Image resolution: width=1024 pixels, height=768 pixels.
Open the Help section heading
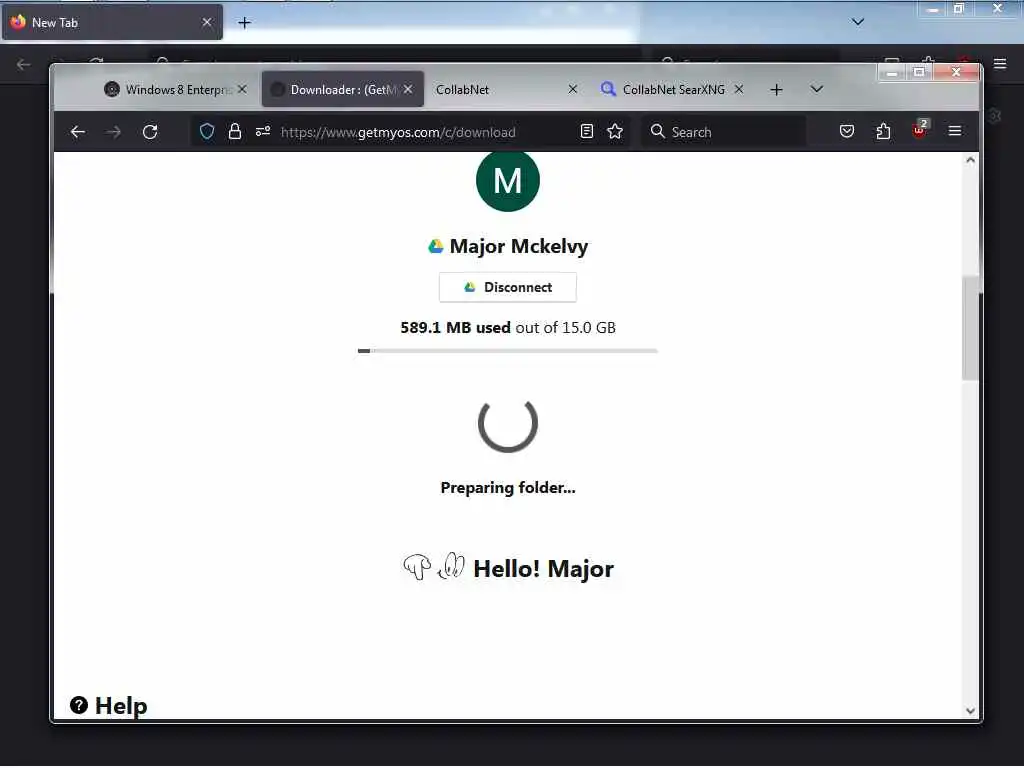(x=121, y=706)
